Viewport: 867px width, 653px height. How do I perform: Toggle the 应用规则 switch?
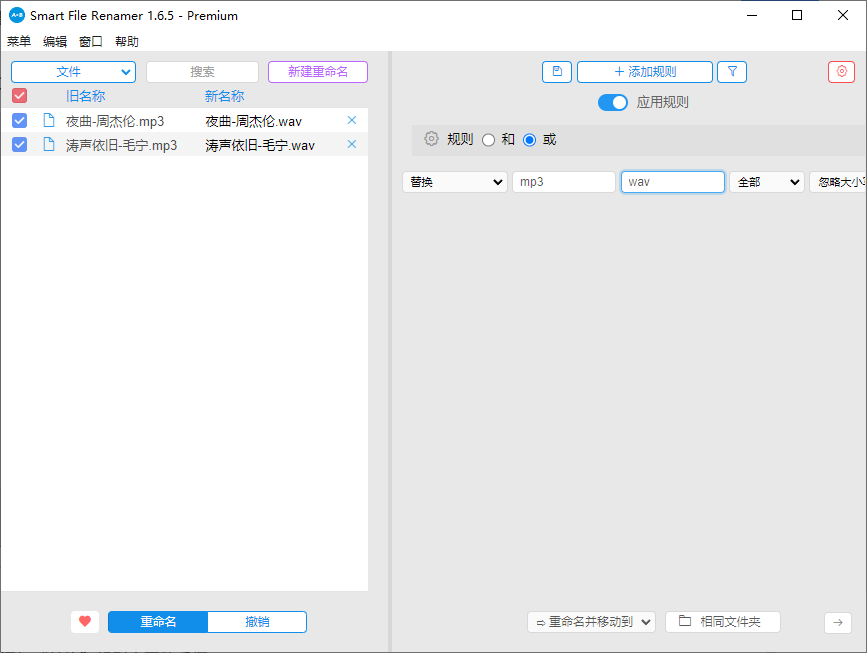(613, 102)
